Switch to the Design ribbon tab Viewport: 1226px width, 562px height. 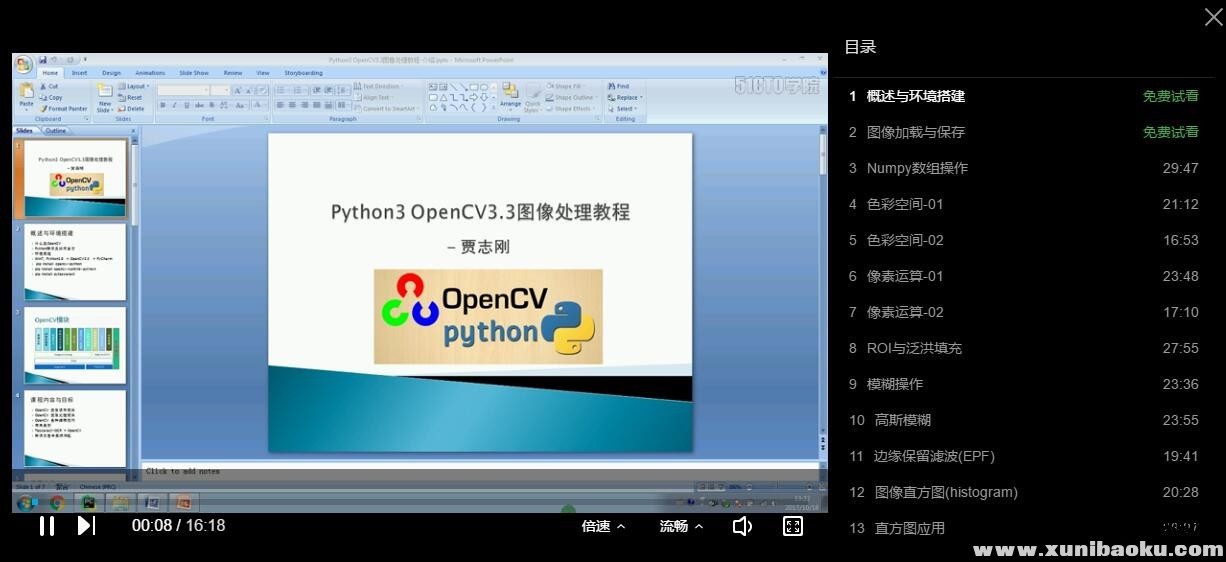(x=111, y=73)
